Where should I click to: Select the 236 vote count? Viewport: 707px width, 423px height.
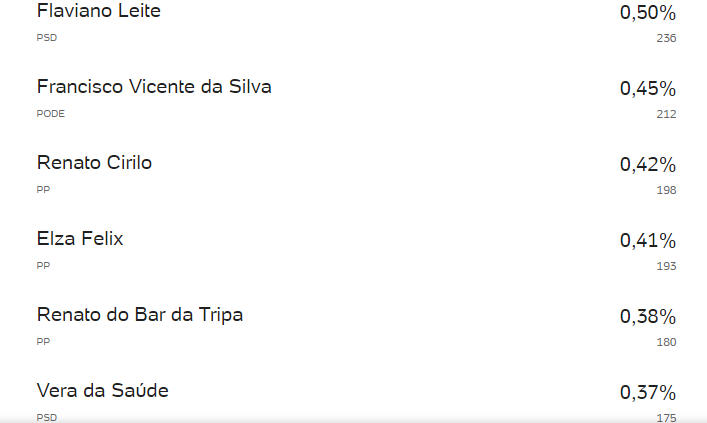(666, 38)
